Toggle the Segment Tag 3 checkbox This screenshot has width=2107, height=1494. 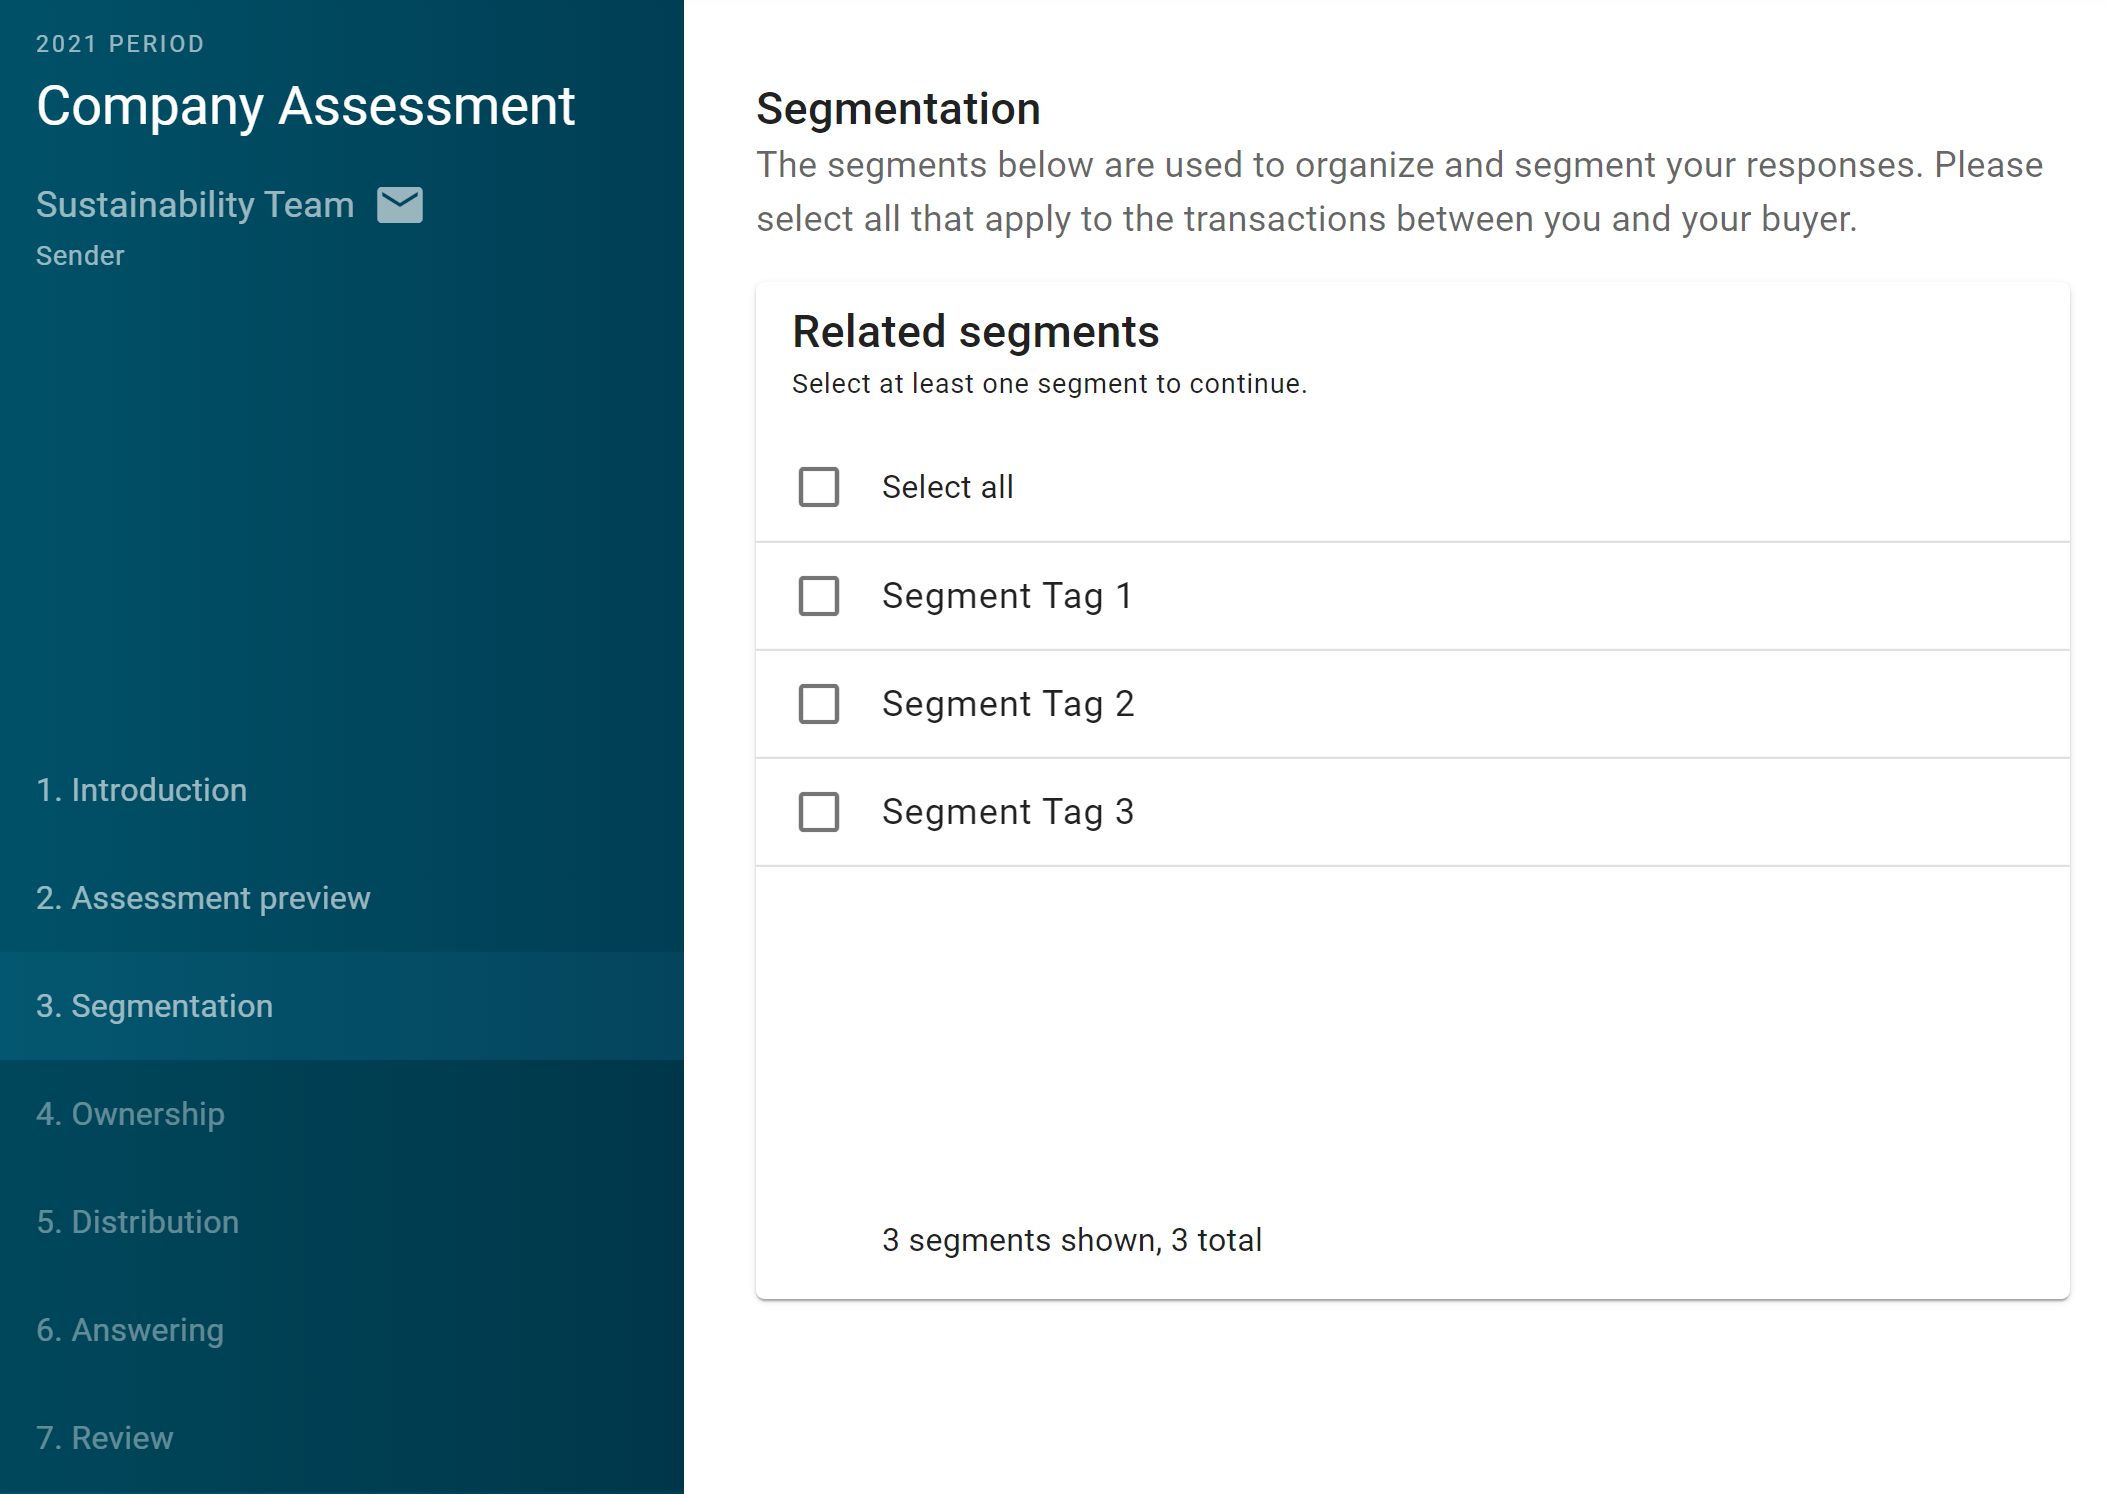pyautogui.click(x=818, y=812)
